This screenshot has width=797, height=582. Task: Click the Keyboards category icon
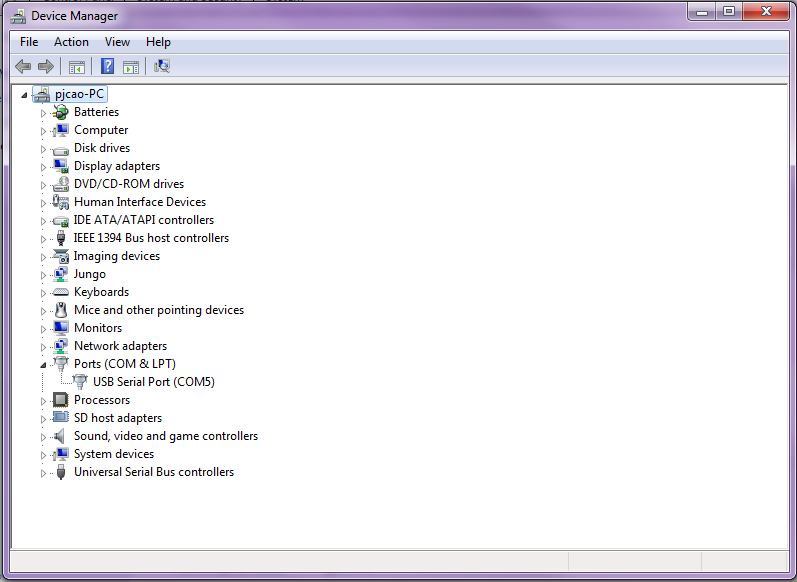60,292
